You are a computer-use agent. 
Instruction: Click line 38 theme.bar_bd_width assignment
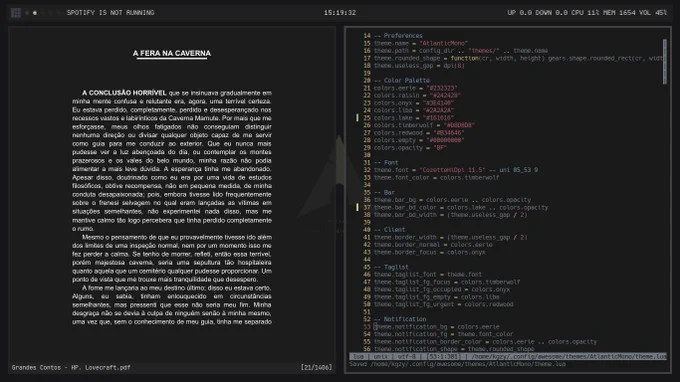[x=451, y=215]
